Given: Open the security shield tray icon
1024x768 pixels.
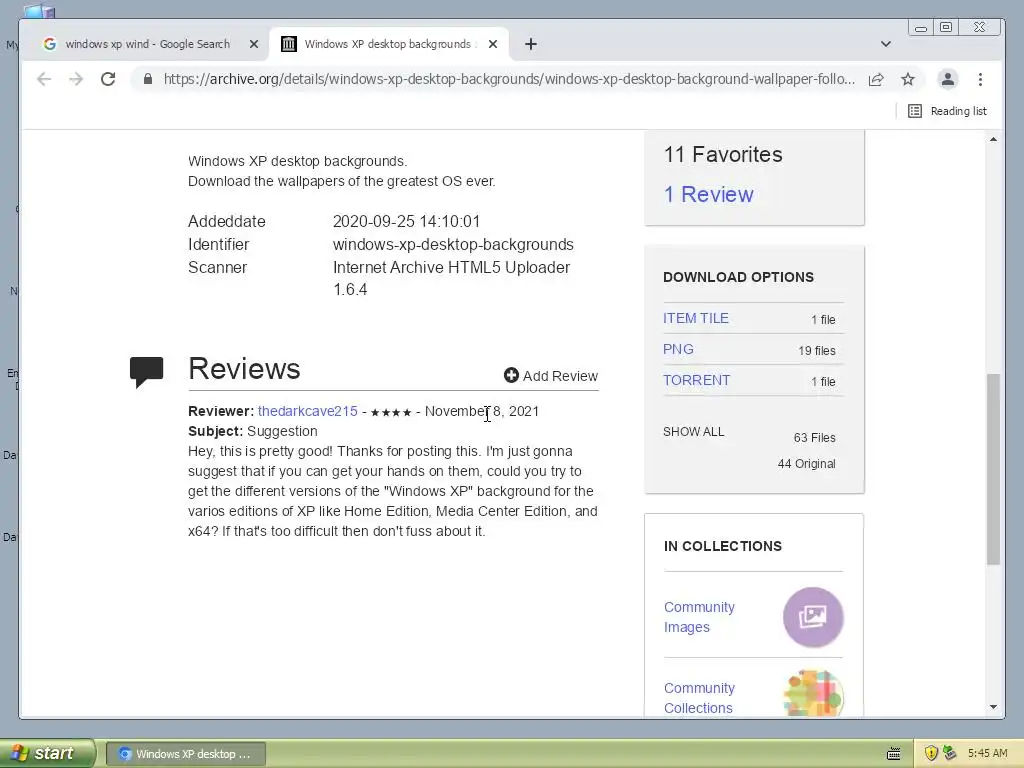Looking at the screenshot, I should pyautogui.click(x=931, y=753).
